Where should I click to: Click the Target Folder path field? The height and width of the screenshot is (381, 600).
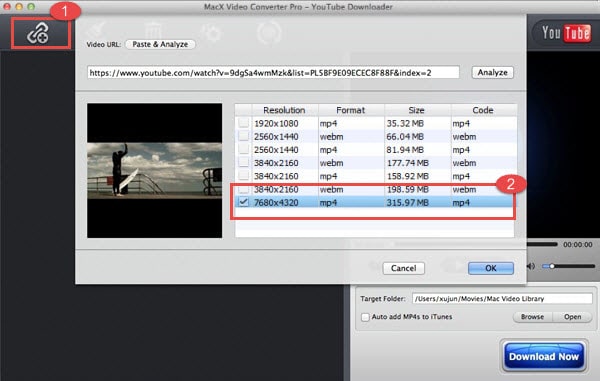[x=502, y=299]
